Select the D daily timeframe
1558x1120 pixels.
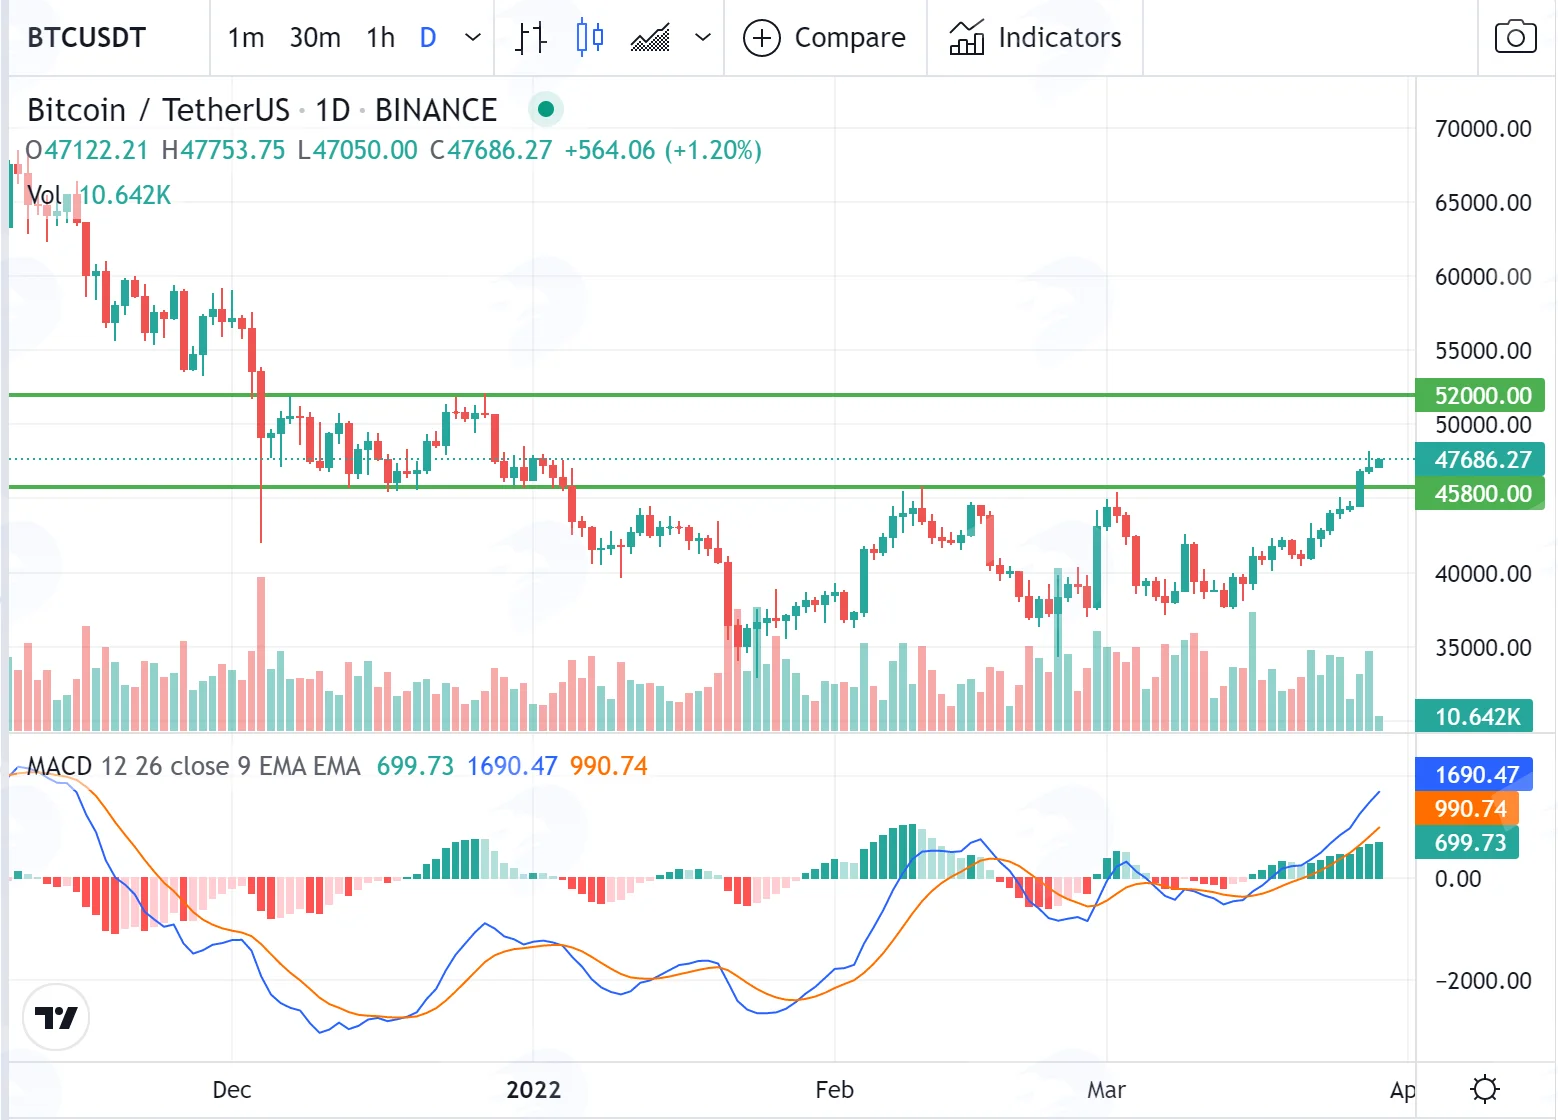(x=428, y=38)
